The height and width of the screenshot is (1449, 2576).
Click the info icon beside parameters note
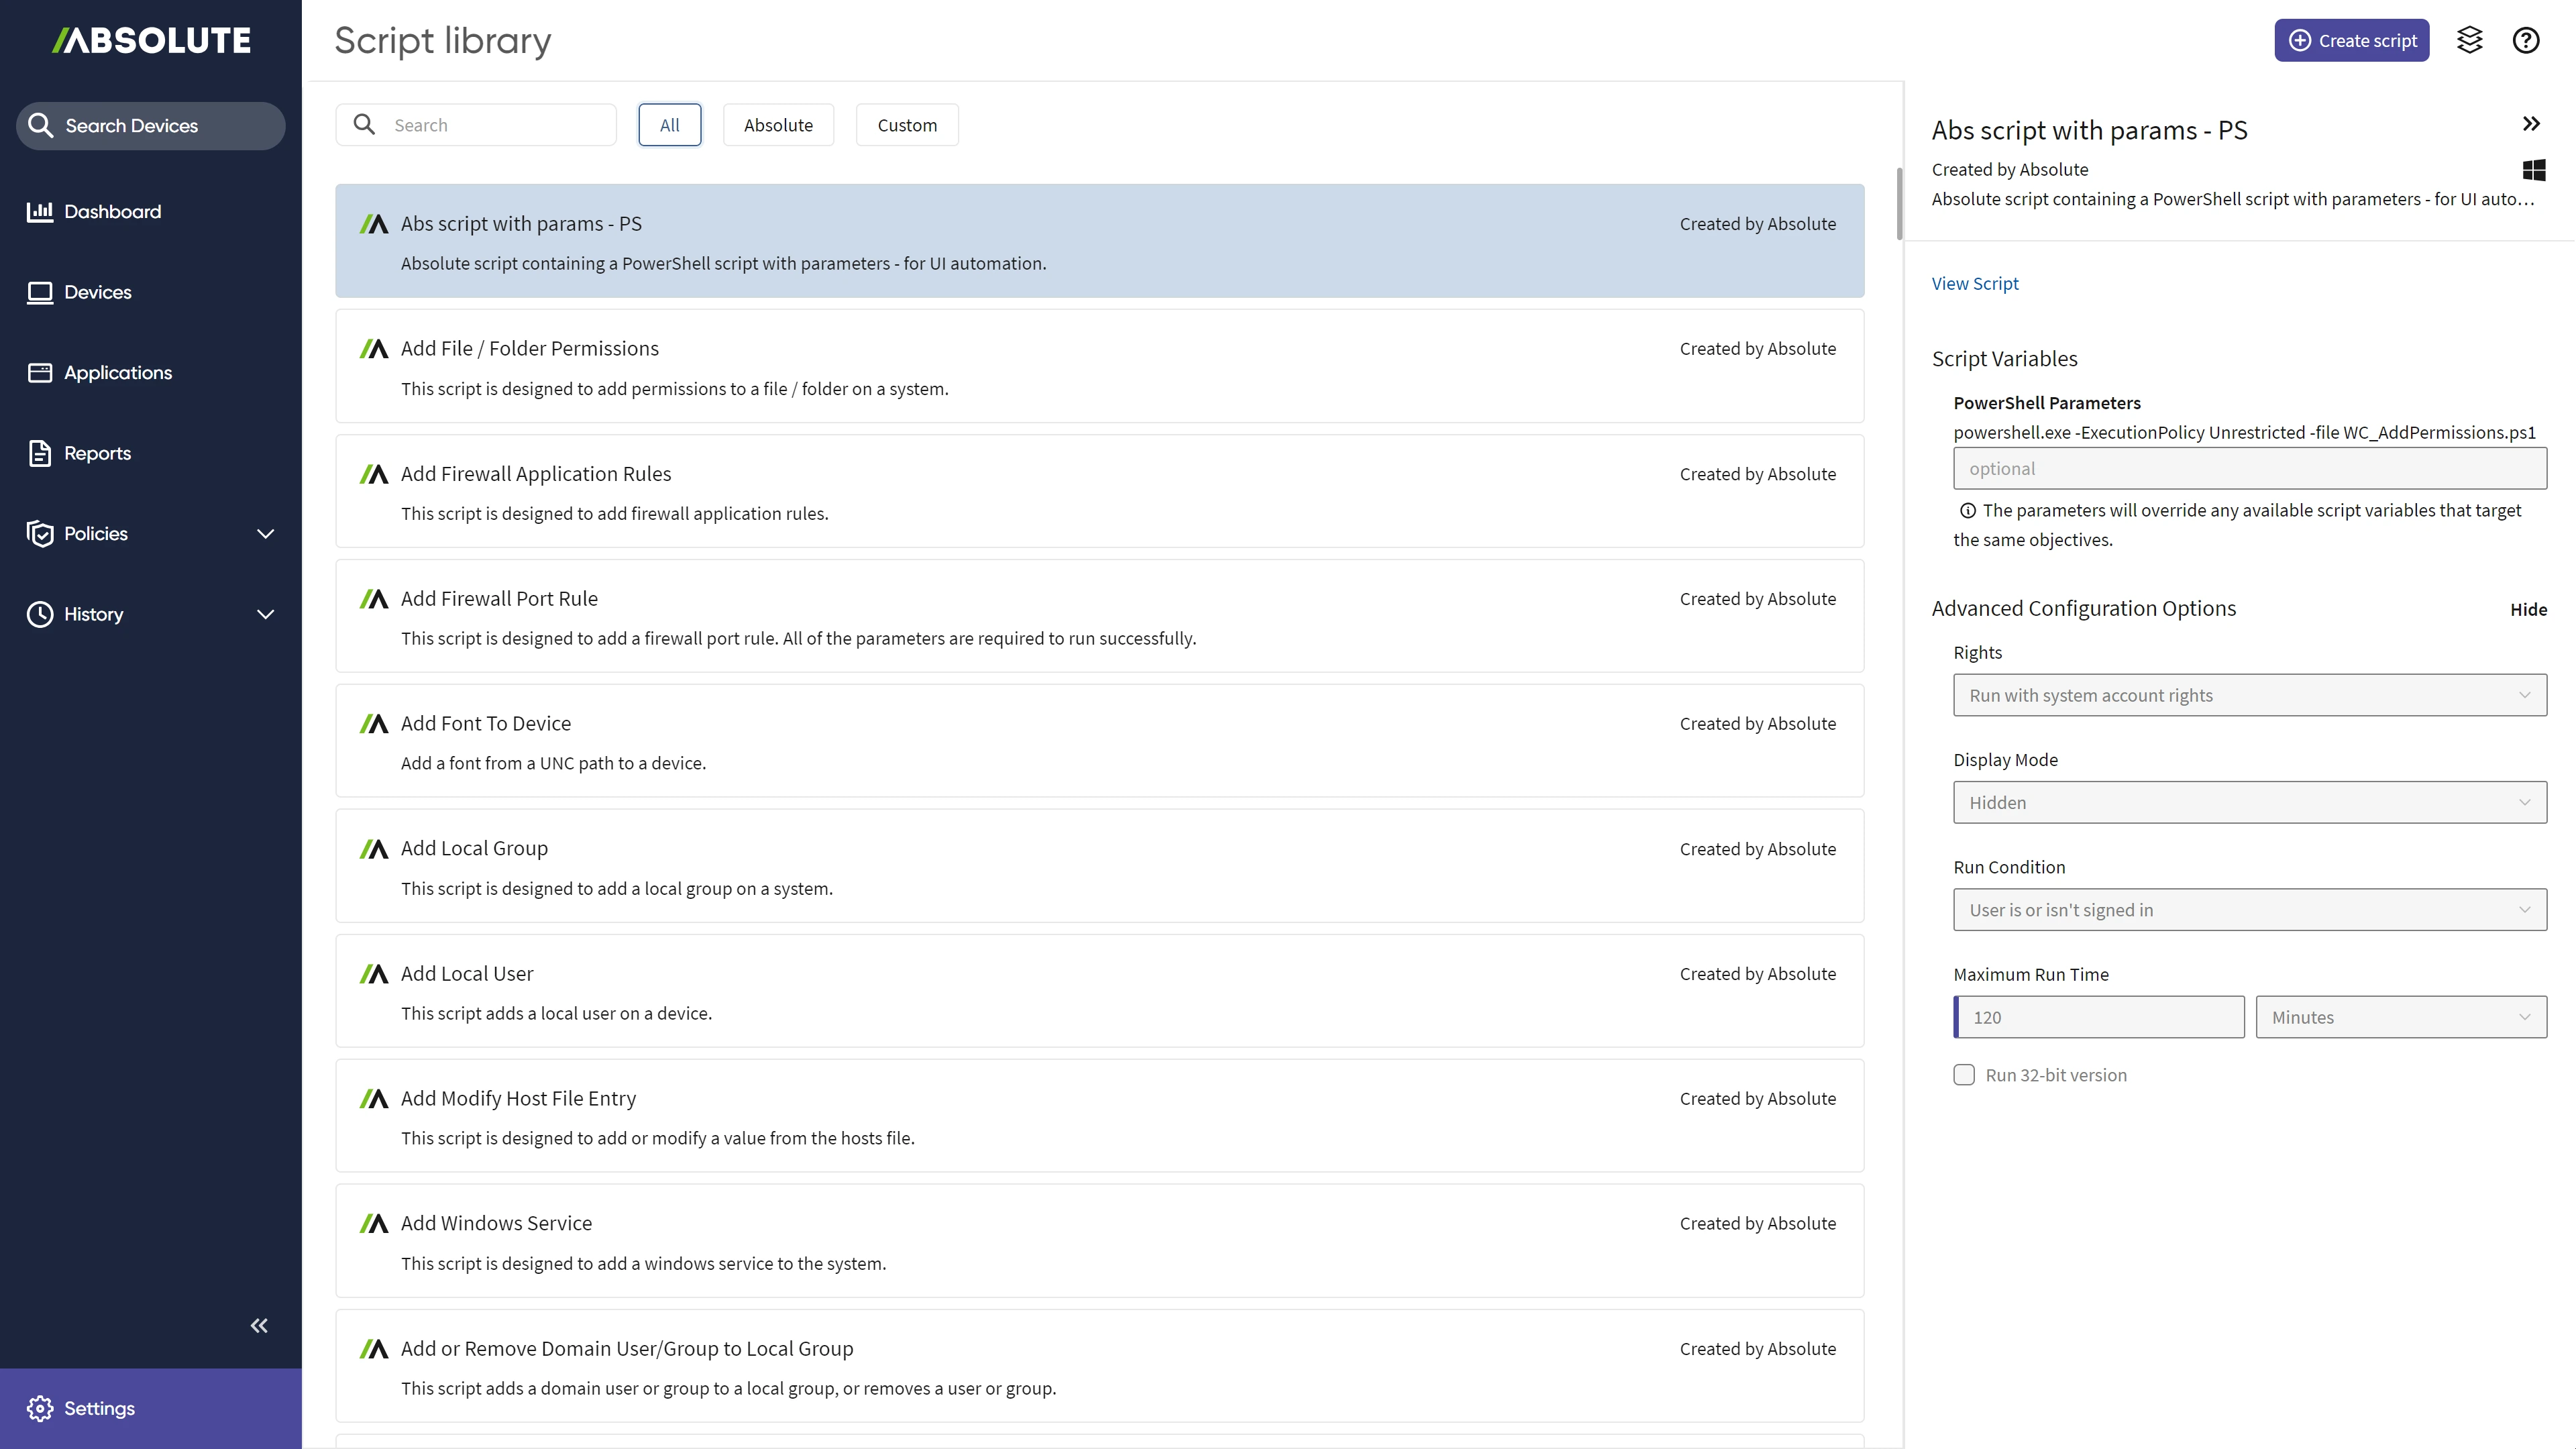1967,511
